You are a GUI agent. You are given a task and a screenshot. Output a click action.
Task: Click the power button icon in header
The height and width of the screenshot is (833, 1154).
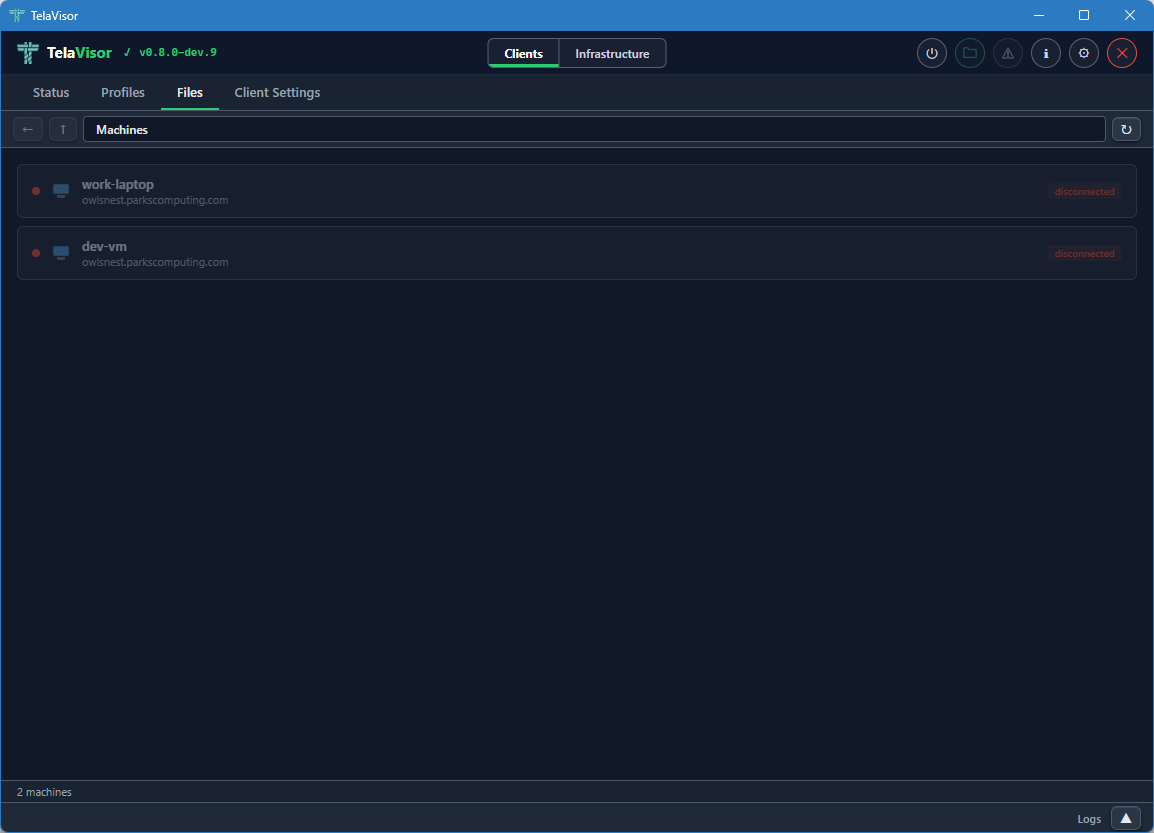[x=932, y=54]
